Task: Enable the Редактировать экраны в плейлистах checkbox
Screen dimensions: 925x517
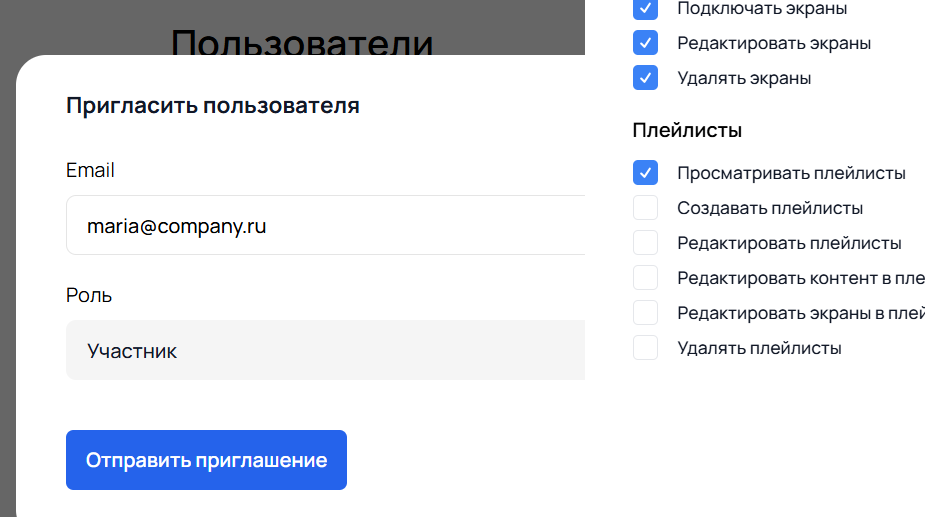Action: [x=646, y=313]
